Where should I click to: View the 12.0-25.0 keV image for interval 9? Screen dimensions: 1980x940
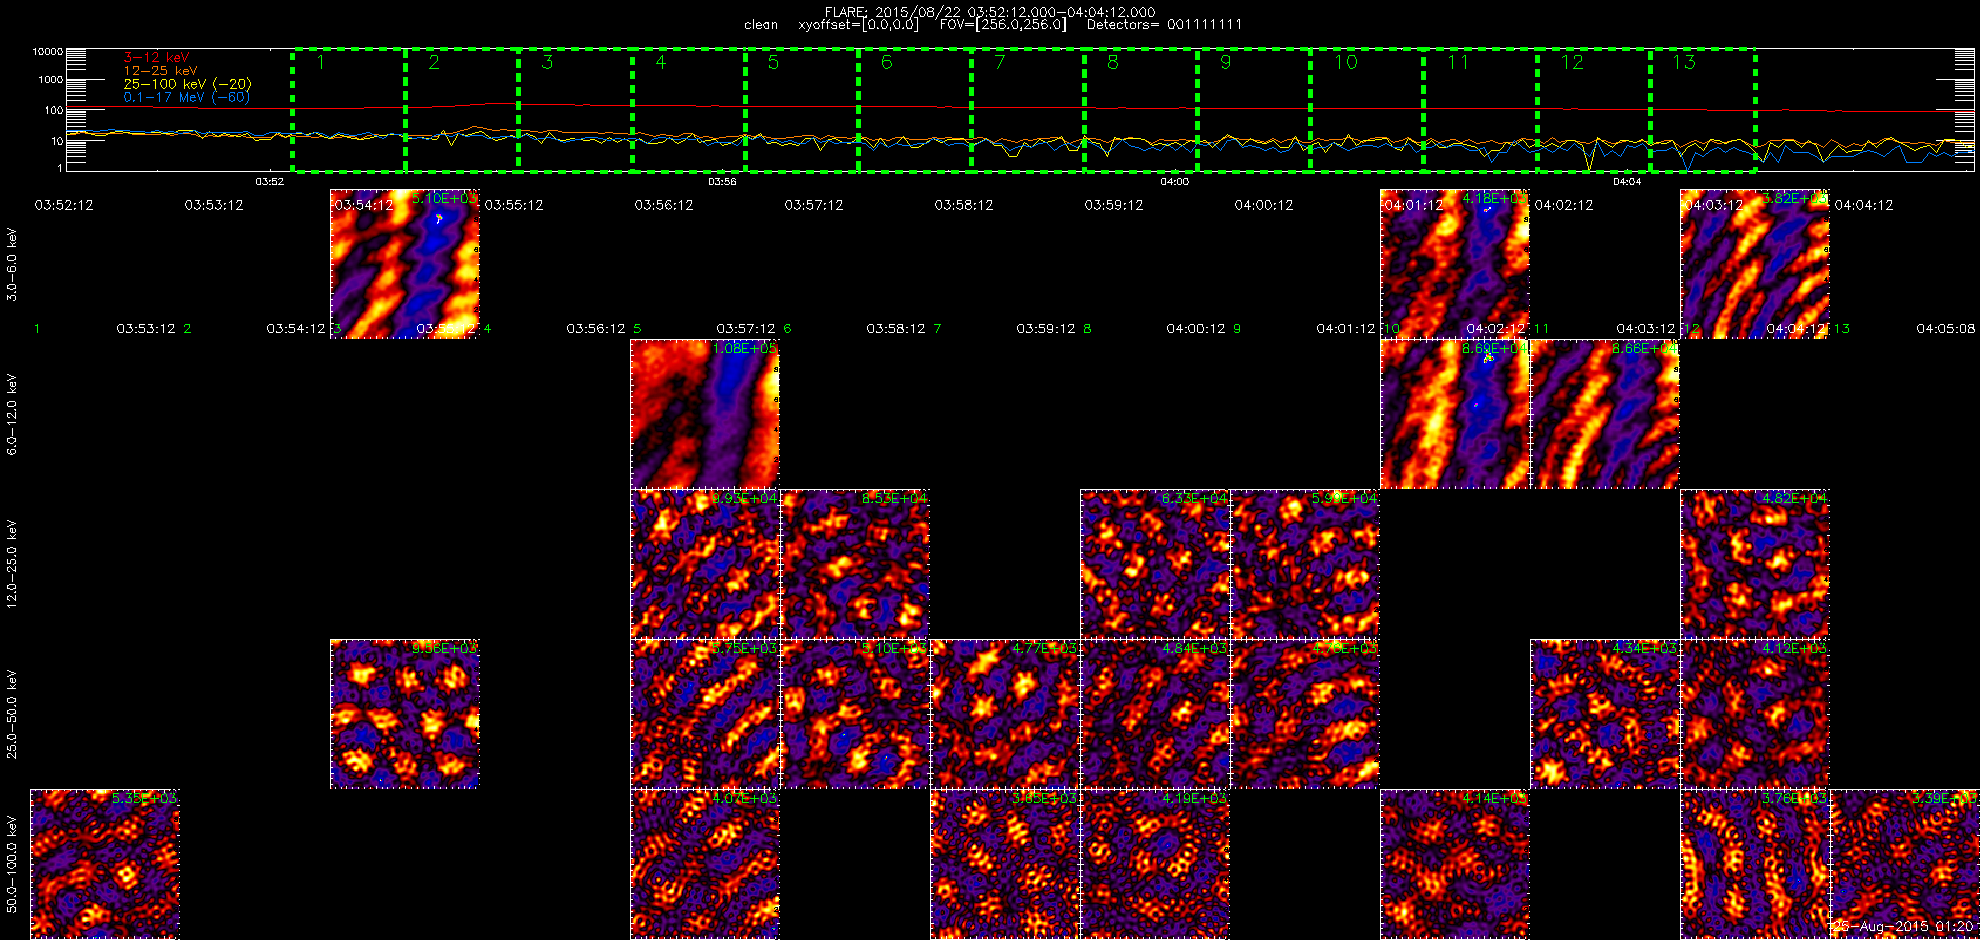1305,564
